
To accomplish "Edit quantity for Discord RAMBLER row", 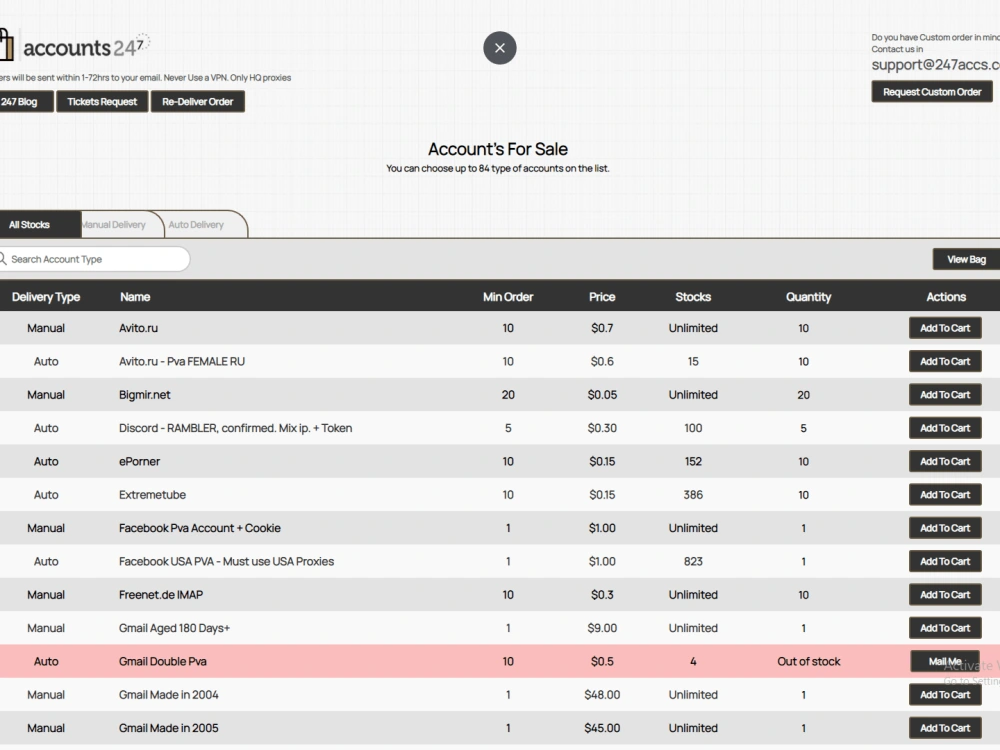I will (804, 428).
